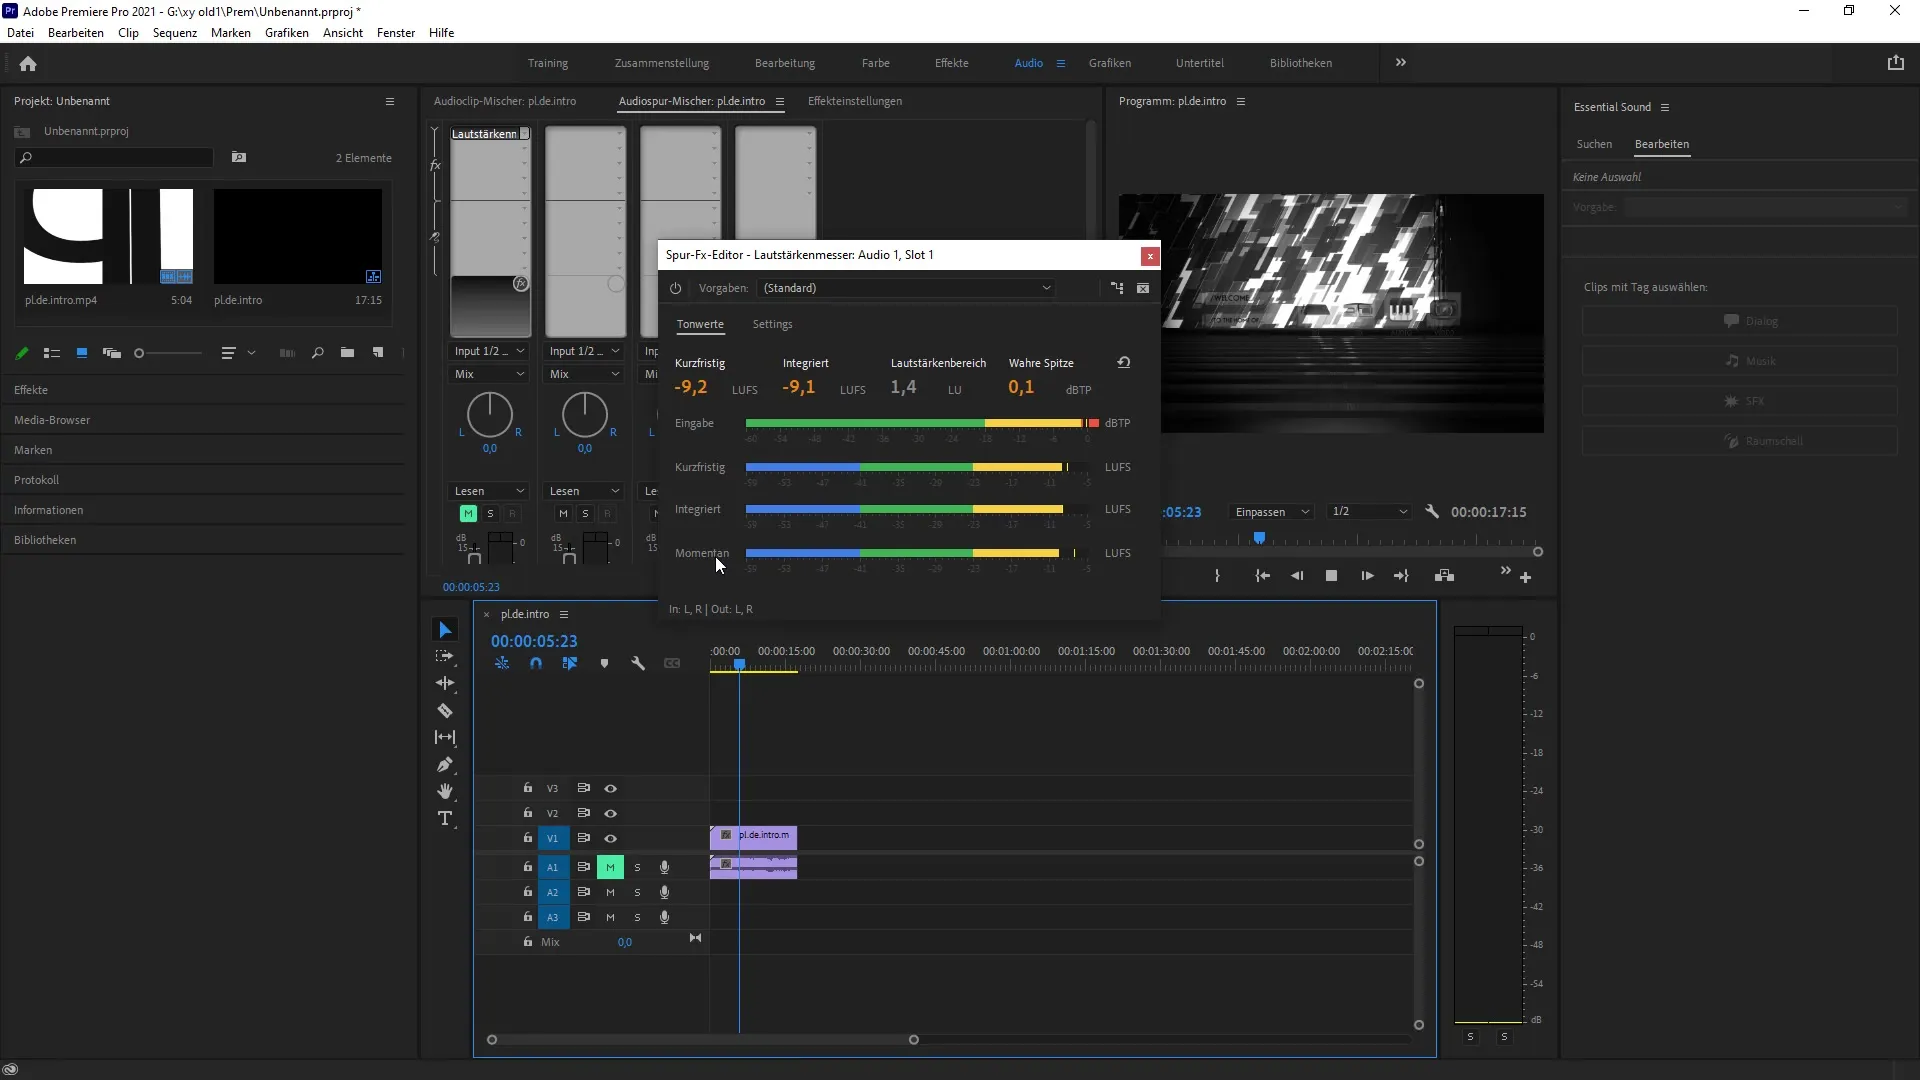Open Effekteinstellungen panel tab
The height and width of the screenshot is (1080, 1920).
click(854, 101)
